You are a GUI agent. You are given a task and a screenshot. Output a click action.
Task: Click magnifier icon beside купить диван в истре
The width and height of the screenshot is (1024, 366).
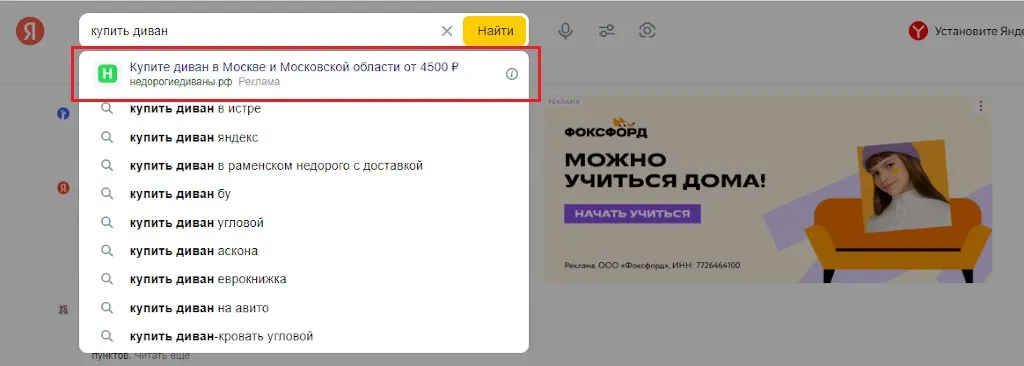click(106, 108)
